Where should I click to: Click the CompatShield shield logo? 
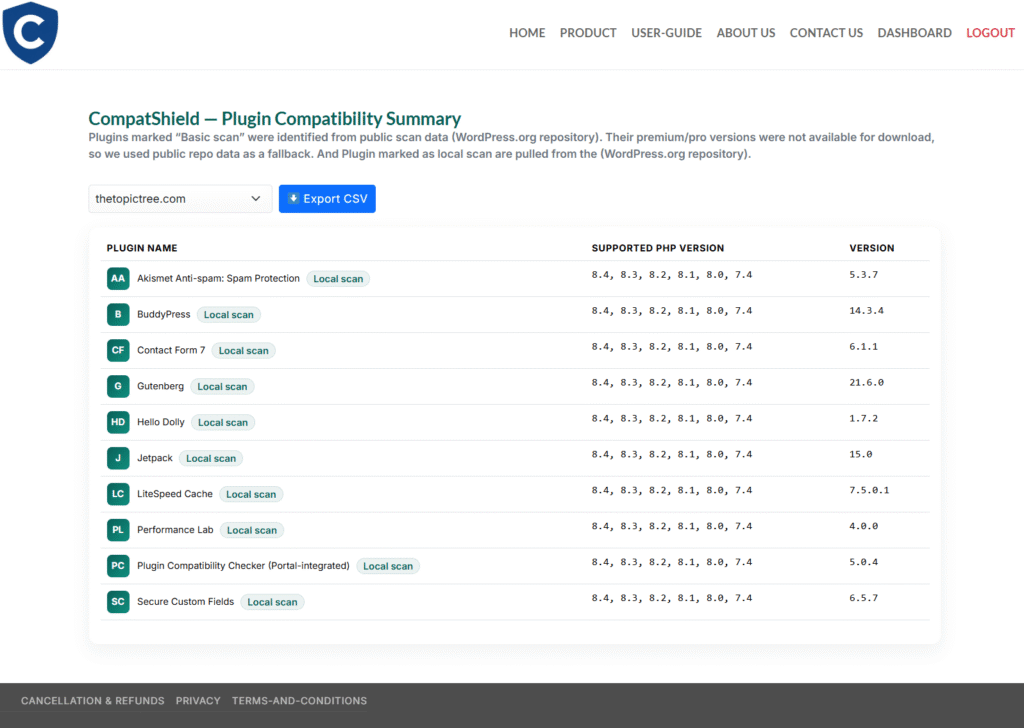tap(30, 33)
